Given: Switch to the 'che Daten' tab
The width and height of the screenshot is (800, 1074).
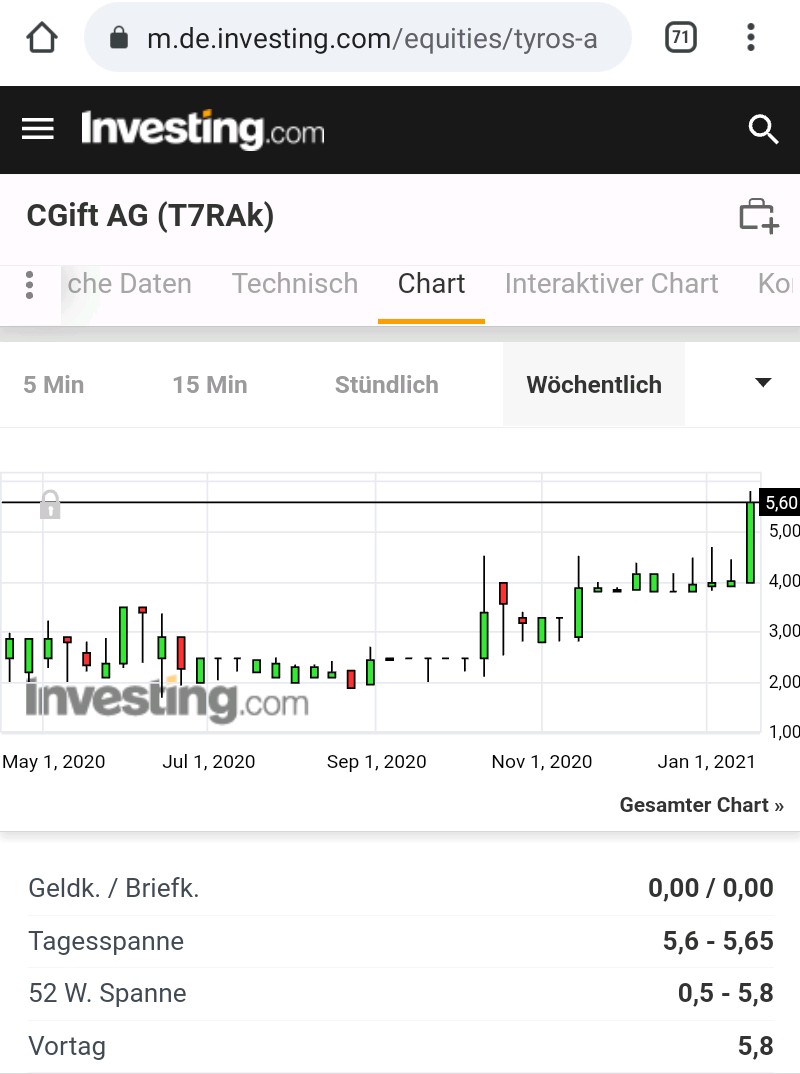Looking at the screenshot, I should pos(129,284).
